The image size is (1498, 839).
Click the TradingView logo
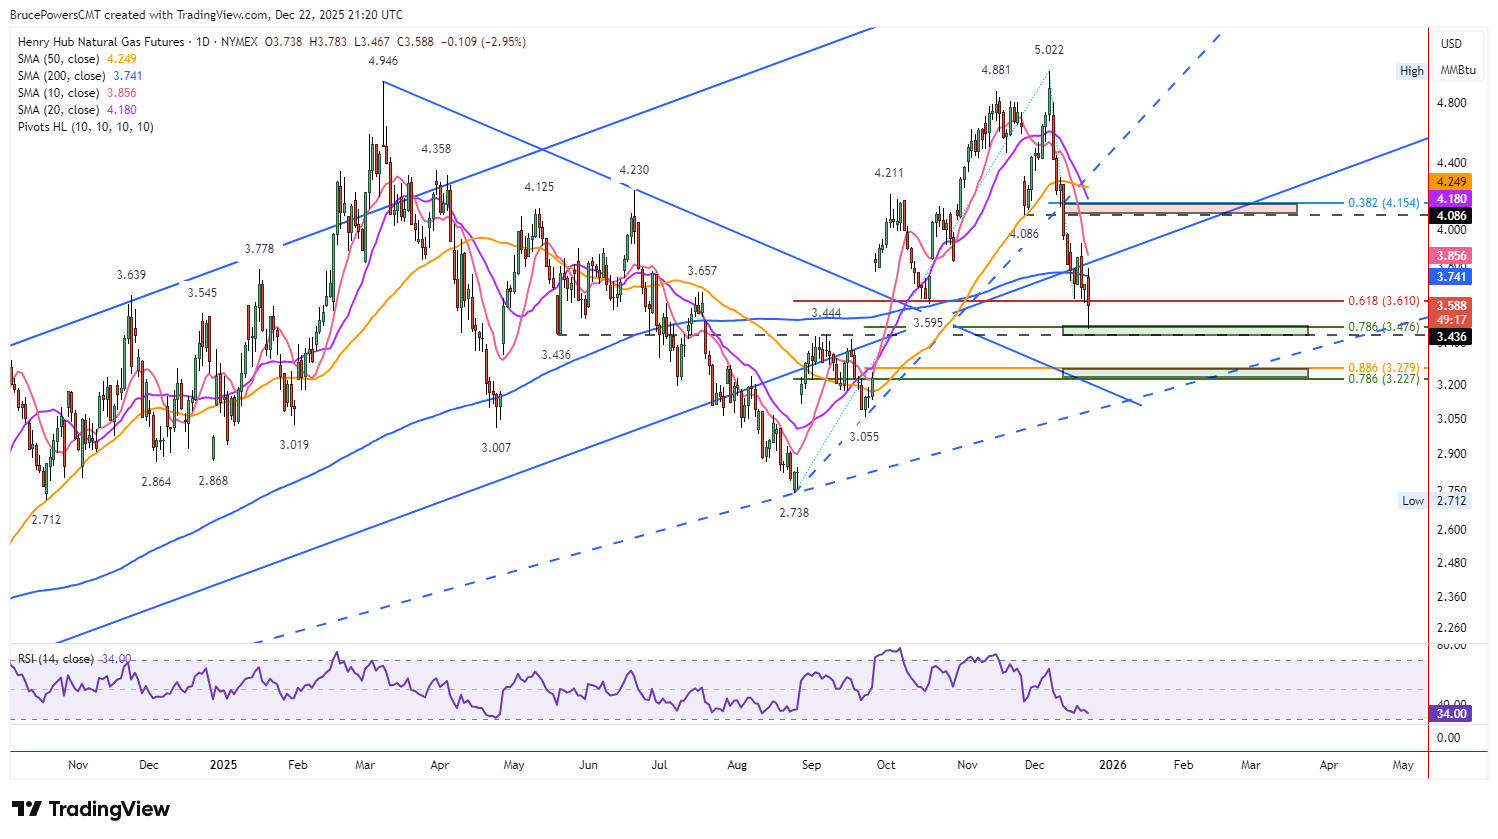91,809
